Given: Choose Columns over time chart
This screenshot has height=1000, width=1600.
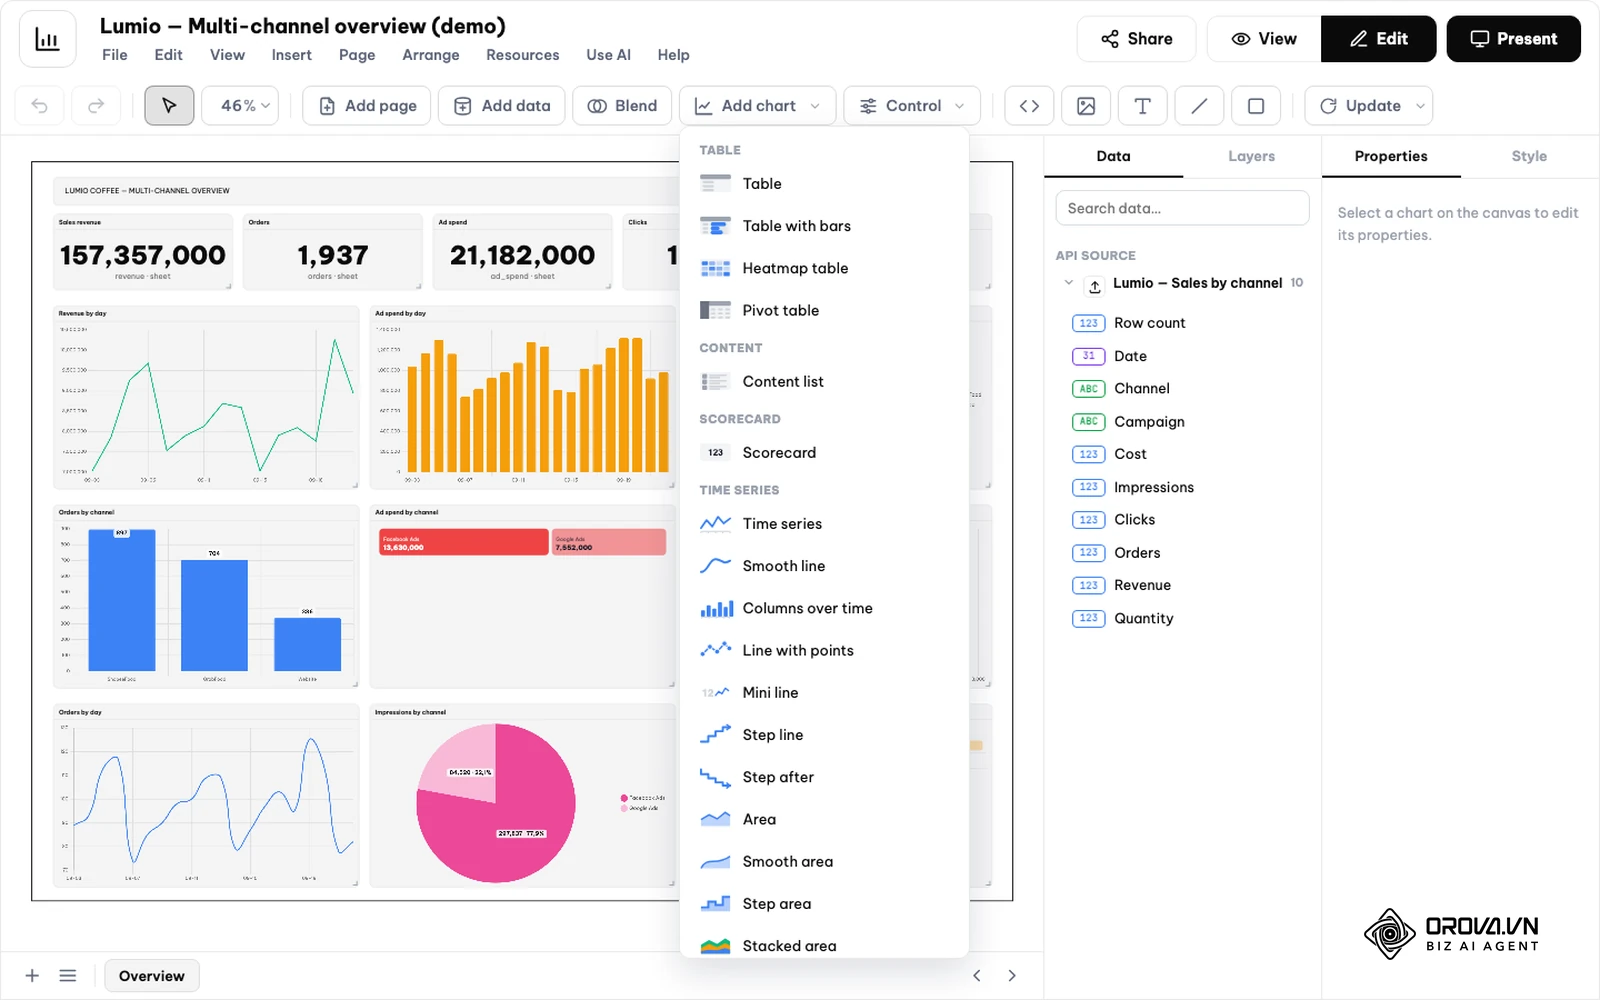Looking at the screenshot, I should point(824,608).
